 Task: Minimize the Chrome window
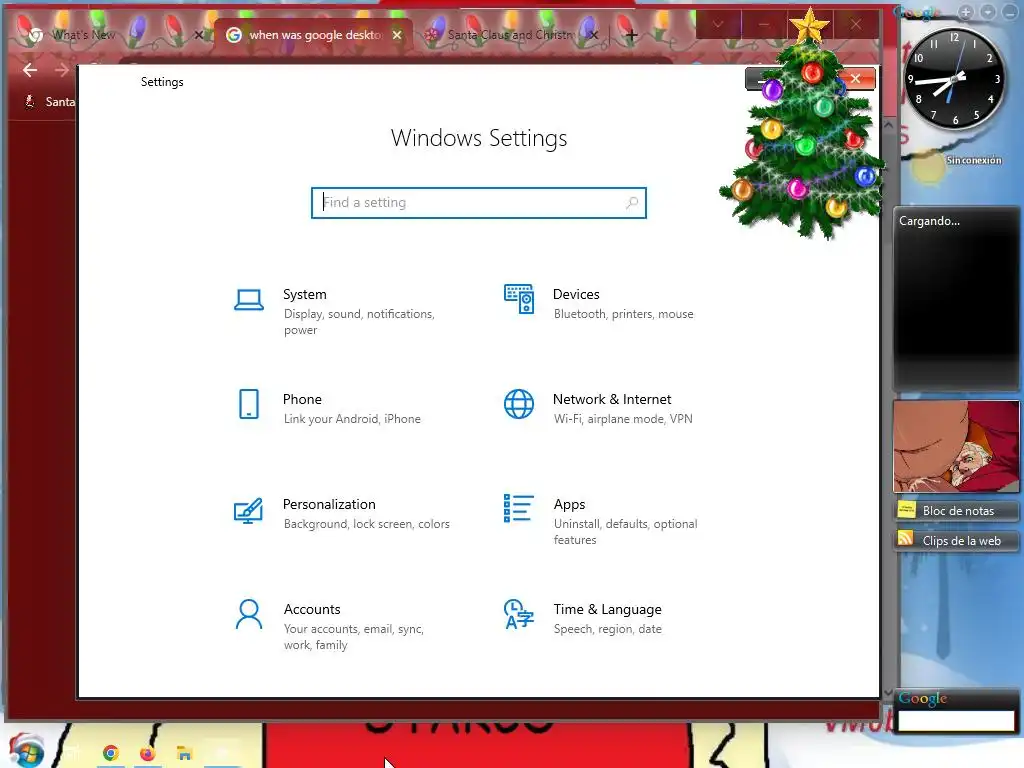pos(763,25)
